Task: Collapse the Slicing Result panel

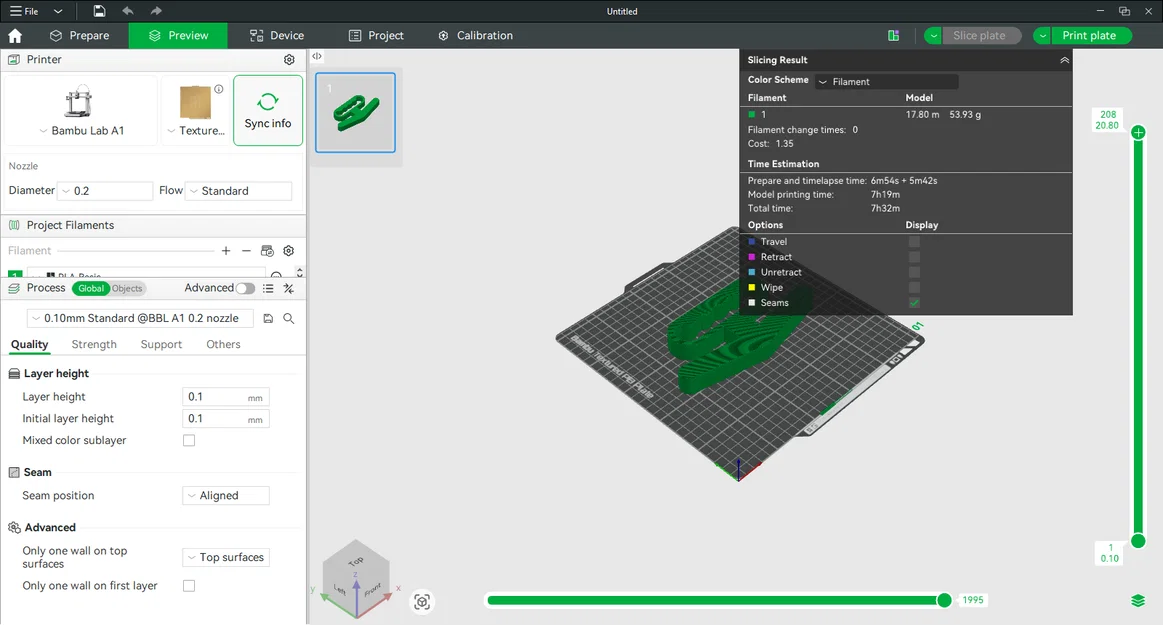Action: tap(1064, 60)
